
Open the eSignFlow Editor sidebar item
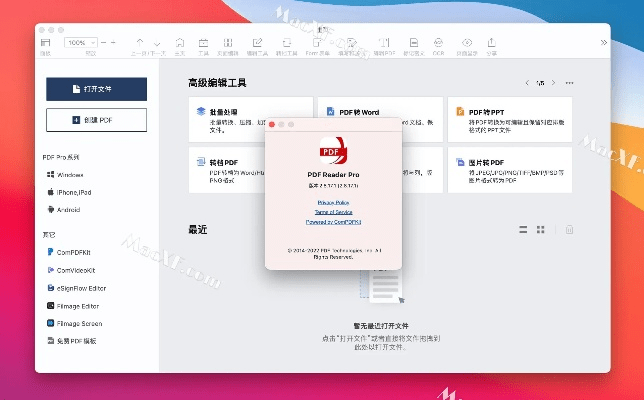[x=76, y=288]
